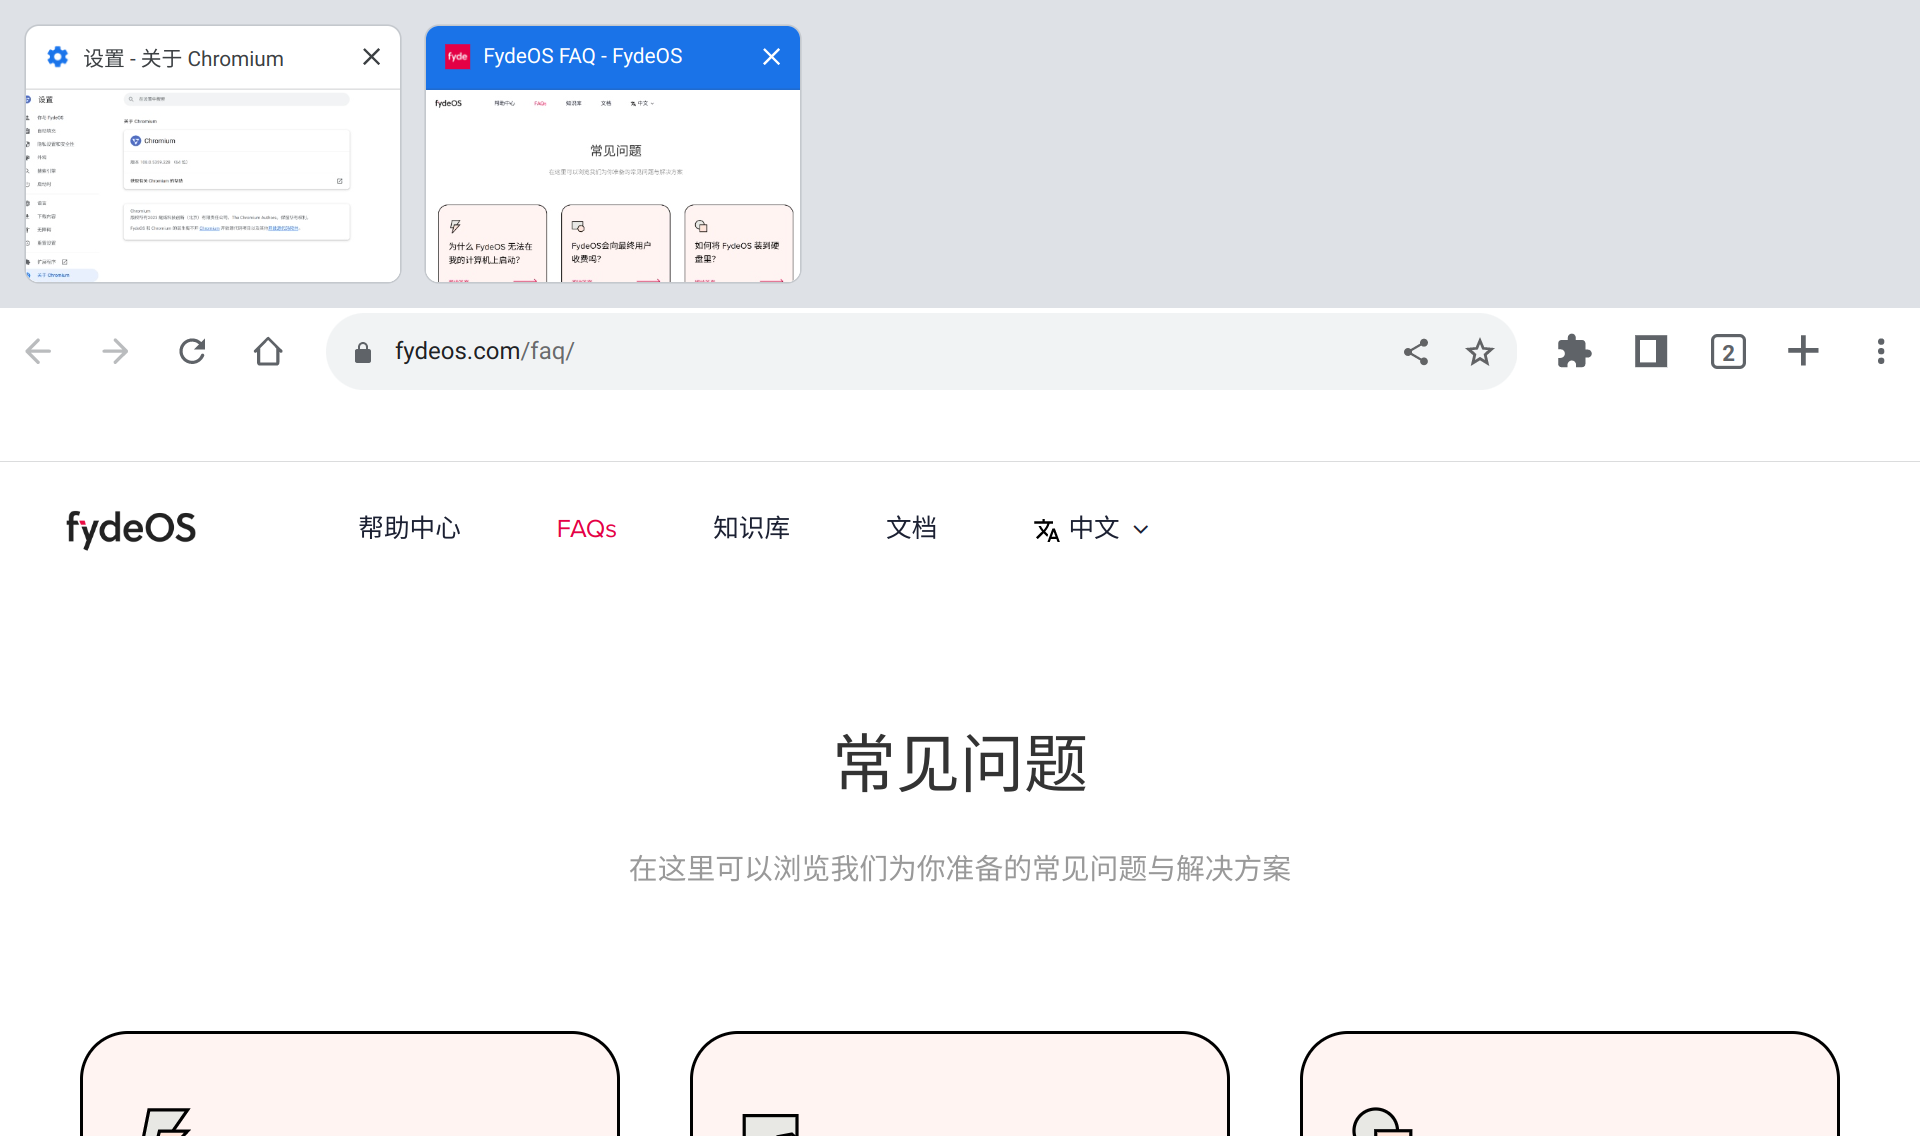Open the home page

pyautogui.click(x=268, y=351)
